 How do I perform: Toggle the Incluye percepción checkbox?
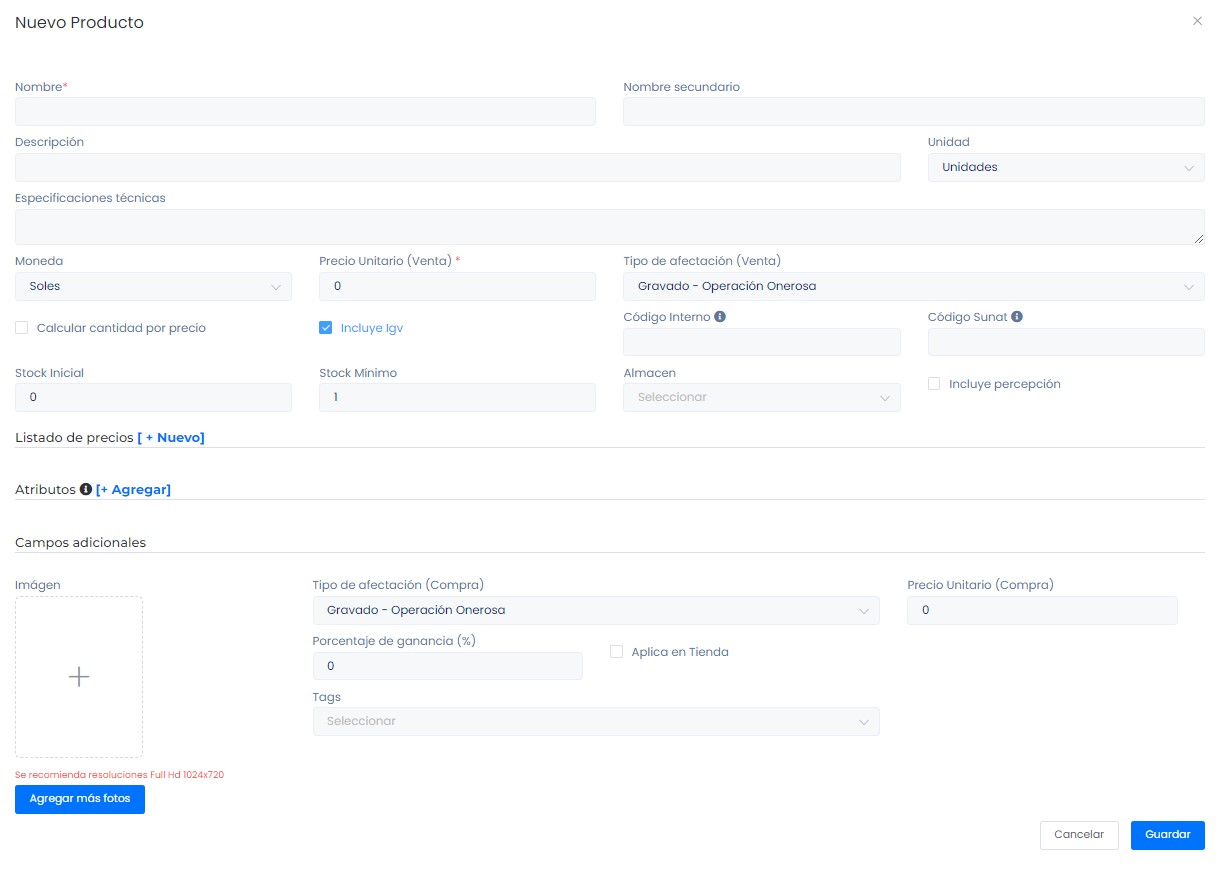coord(934,384)
